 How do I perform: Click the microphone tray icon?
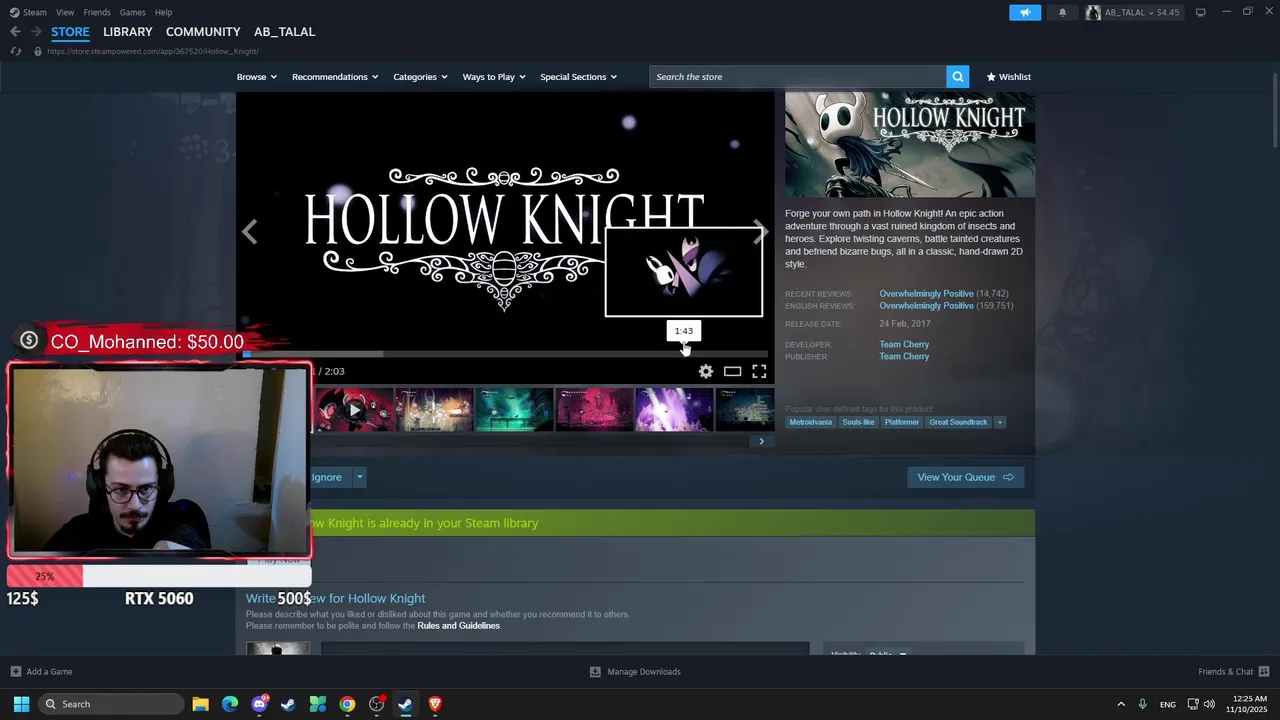pyautogui.click(x=1142, y=704)
